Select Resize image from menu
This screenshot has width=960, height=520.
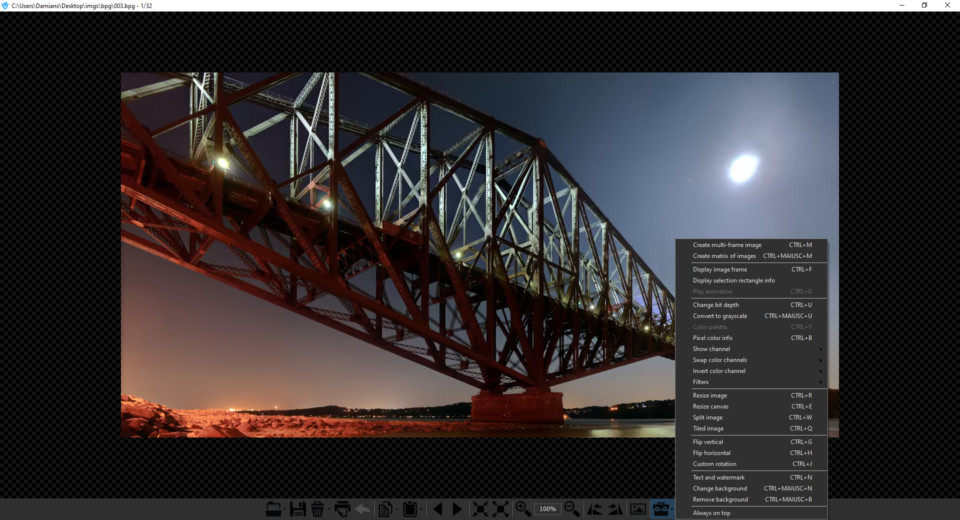pyautogui.click(x=710, y=395)
